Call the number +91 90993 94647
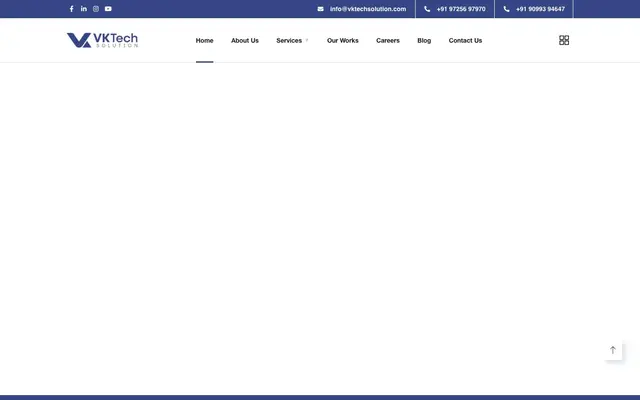 click(540, 9)
